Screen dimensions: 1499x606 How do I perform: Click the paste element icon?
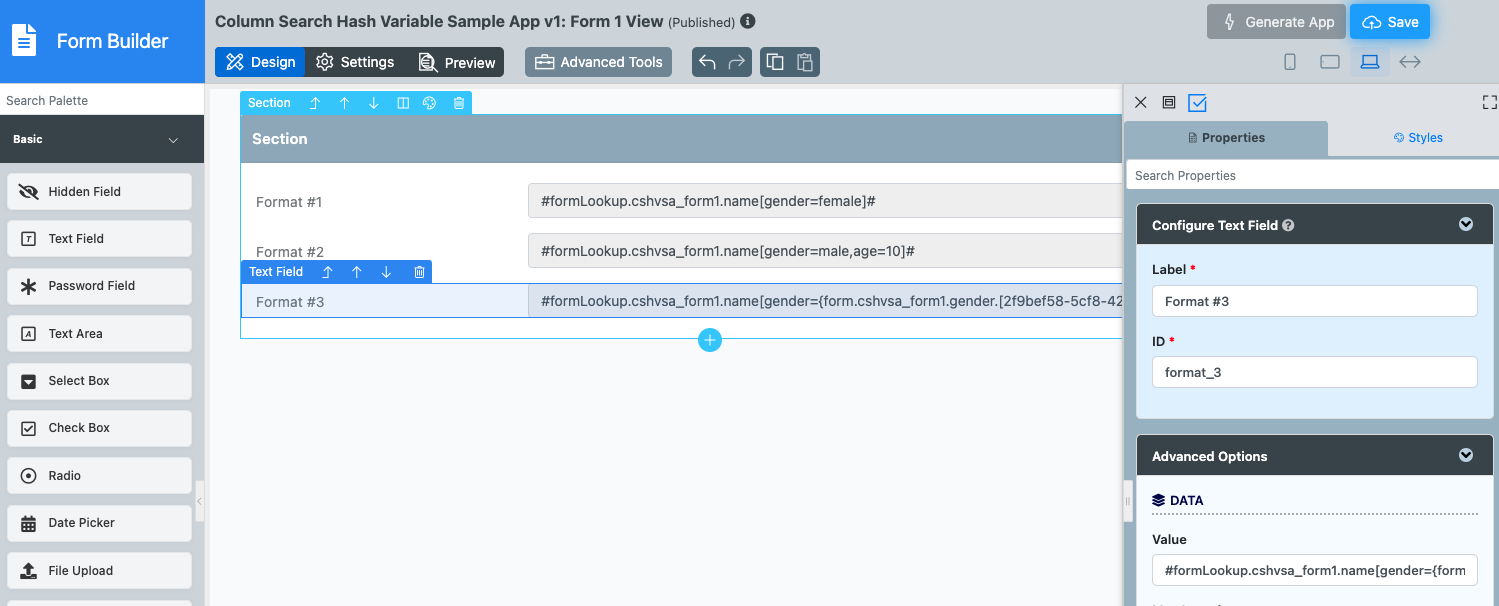(x=805, y=62)
